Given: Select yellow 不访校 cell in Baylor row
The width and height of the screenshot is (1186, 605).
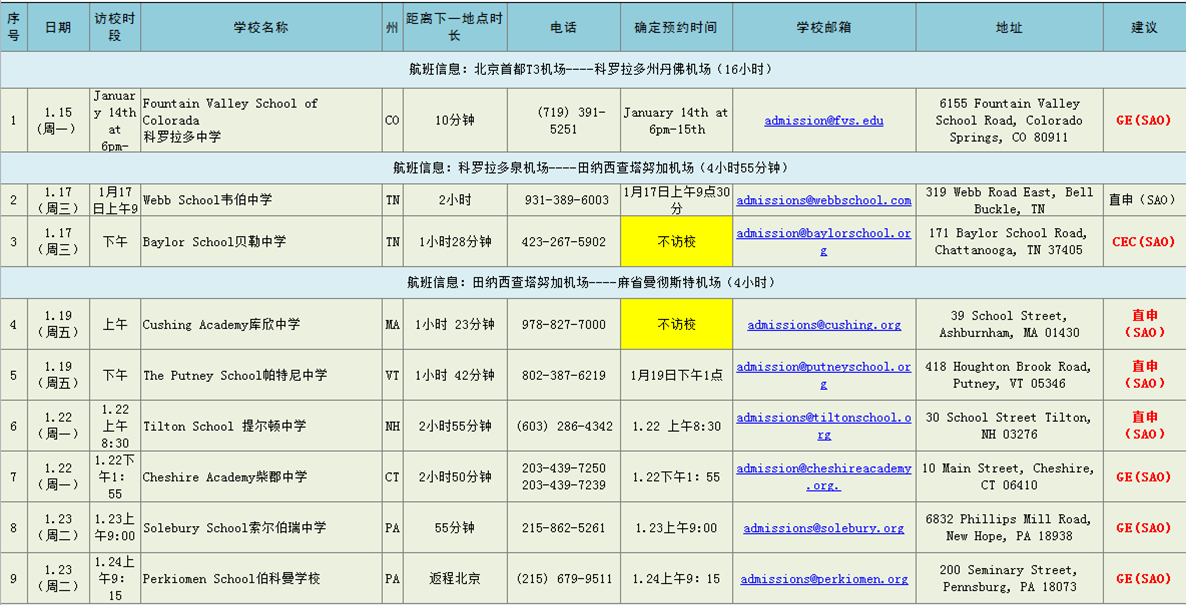Looking at the screenshot, I should pyautogui.click(x=676, y=241).
